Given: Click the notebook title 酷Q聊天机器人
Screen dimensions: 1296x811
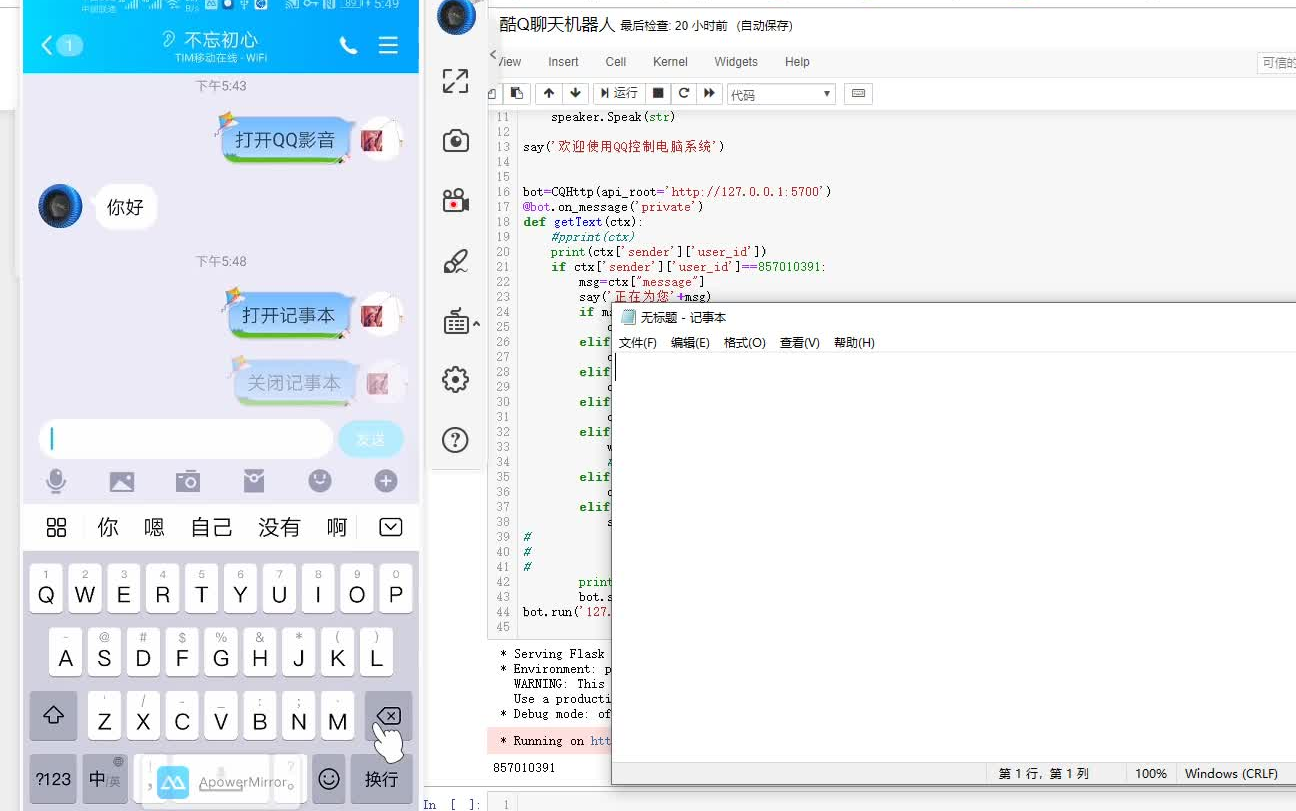Looking at the screenshot, I should point(557,24).
